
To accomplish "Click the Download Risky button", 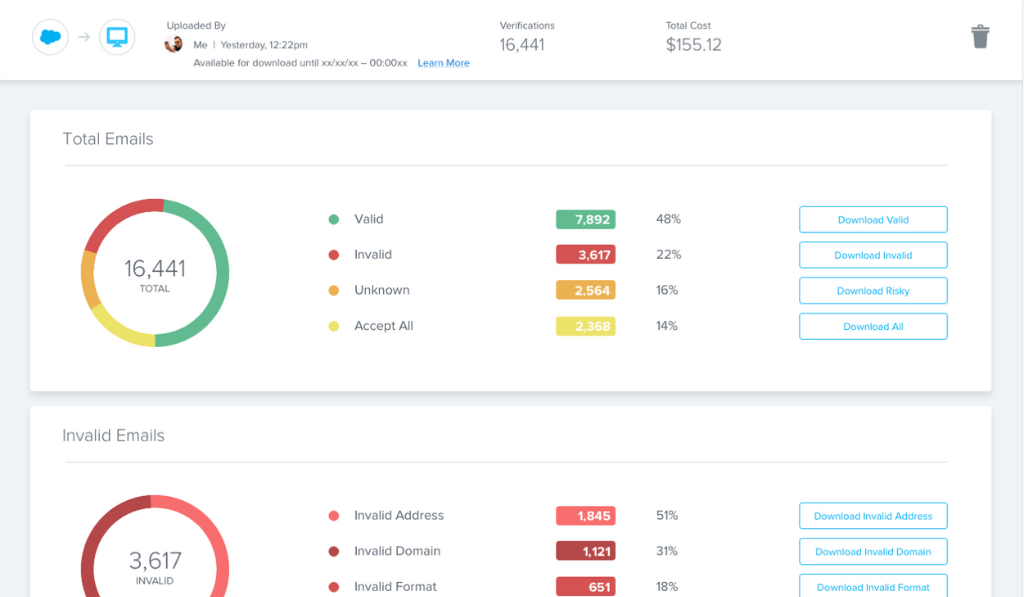I will point(873,291).
